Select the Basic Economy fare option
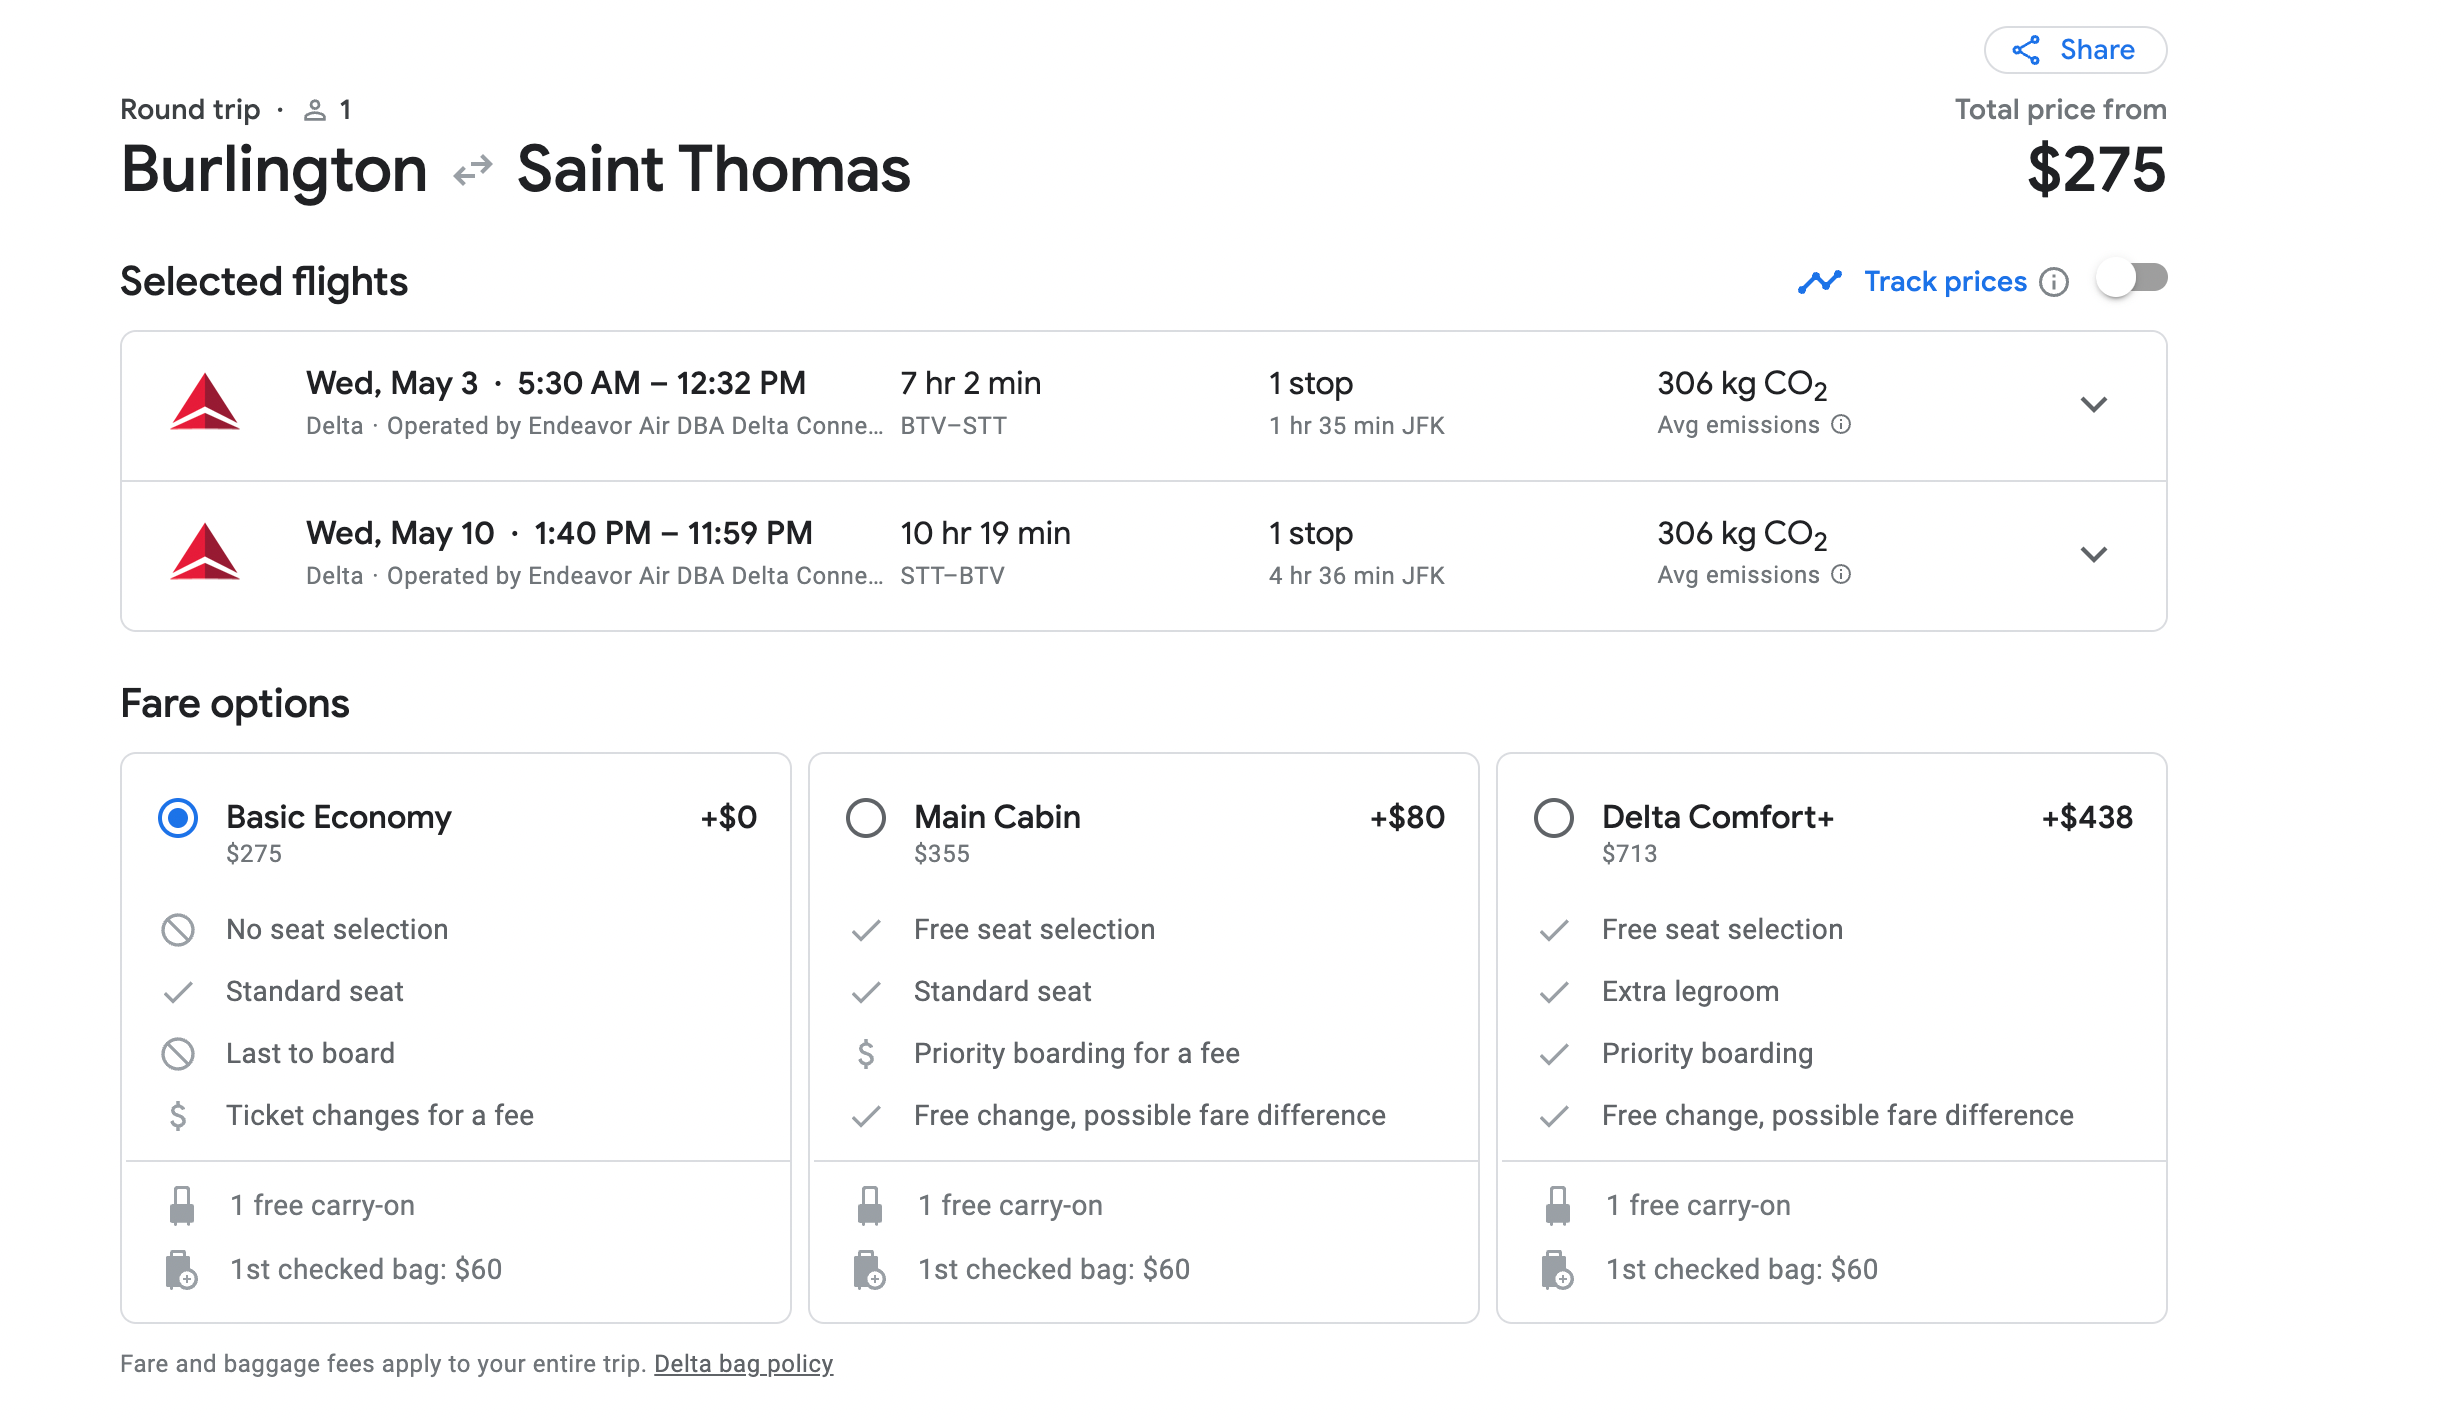This screenshot has width=2444, height=1420. click(x=178, y=818)
